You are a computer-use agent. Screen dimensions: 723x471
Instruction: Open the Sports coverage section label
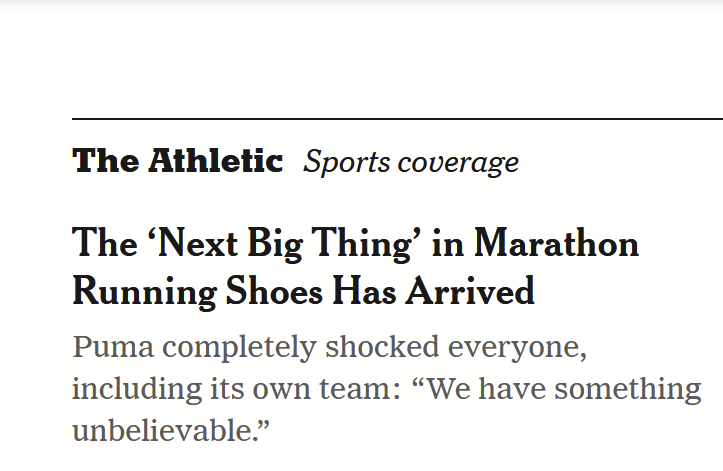coord(411,162)
